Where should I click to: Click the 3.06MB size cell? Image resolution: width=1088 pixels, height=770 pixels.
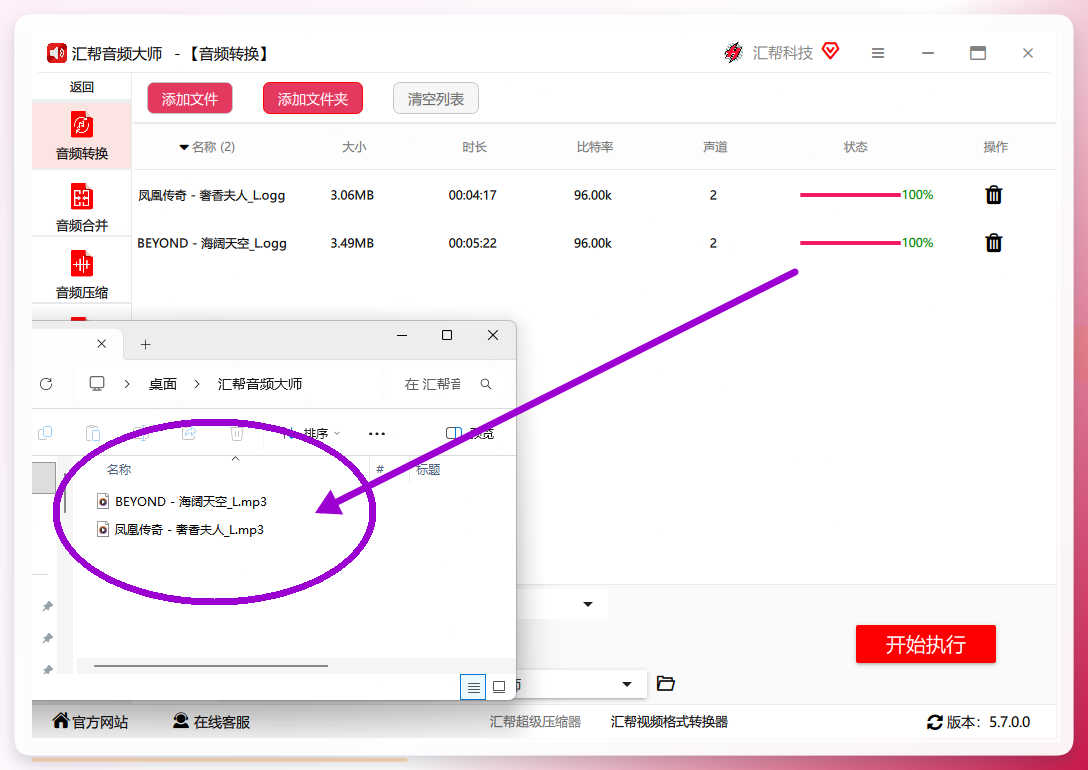coord(352,195)
